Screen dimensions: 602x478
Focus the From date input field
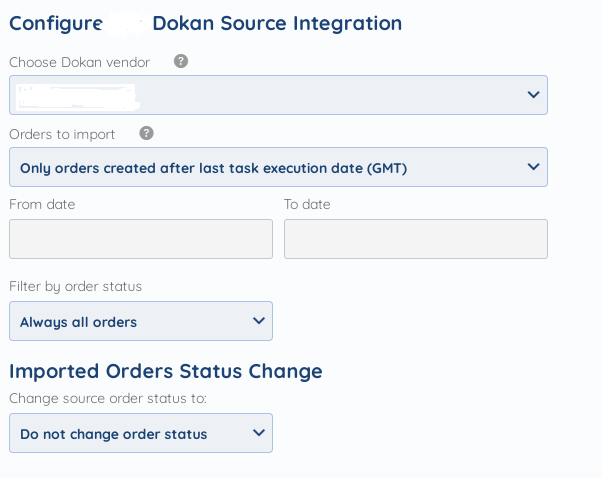click(141, 239)
